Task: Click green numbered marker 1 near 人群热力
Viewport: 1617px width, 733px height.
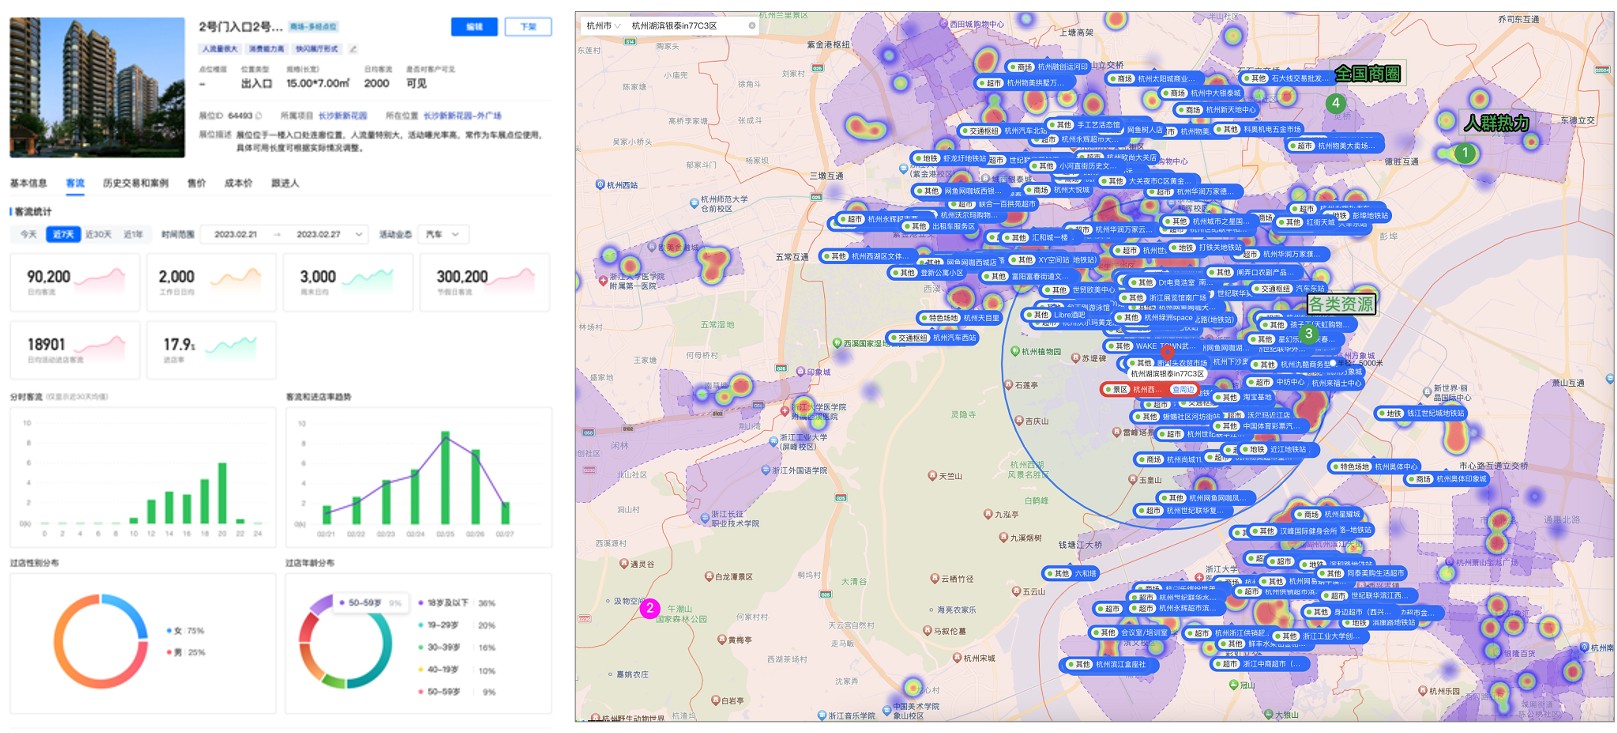Action: click(x=1465, y=153)
